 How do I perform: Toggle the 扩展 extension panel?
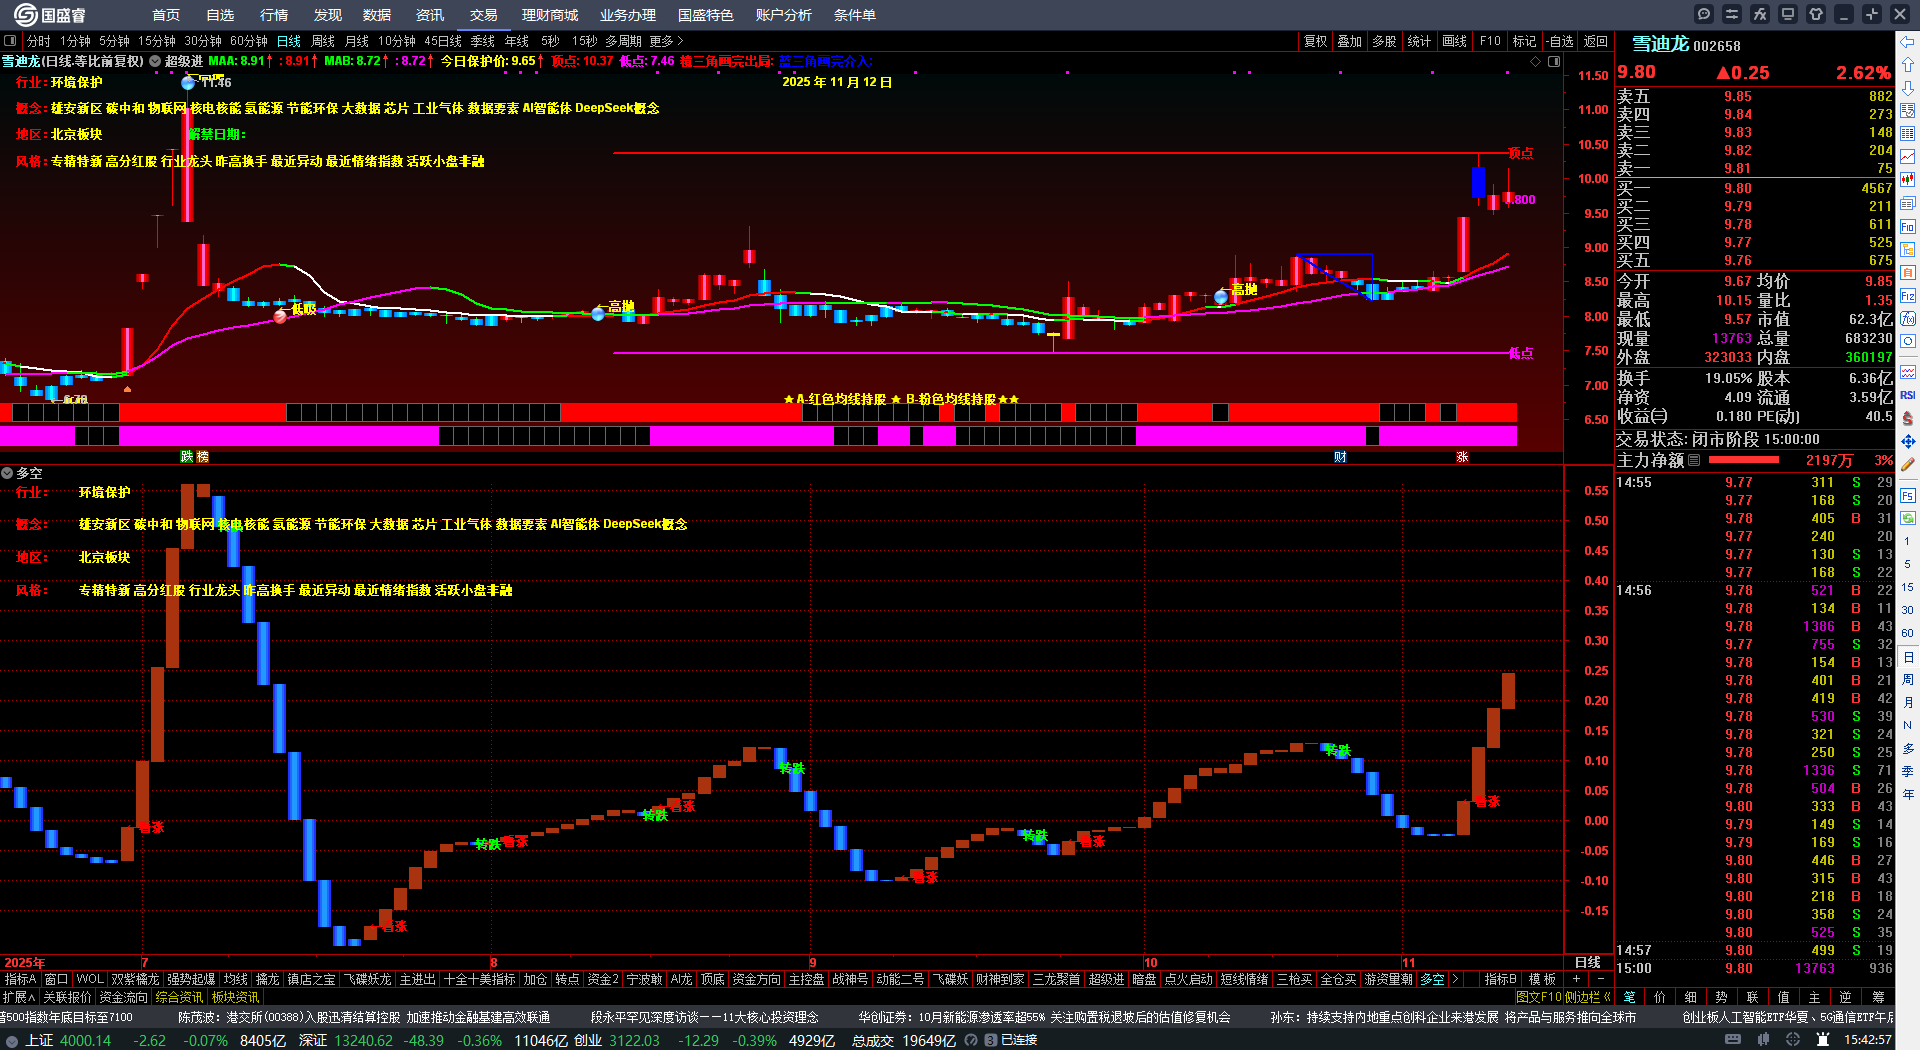pyautogui.click(x=19, y=997)
